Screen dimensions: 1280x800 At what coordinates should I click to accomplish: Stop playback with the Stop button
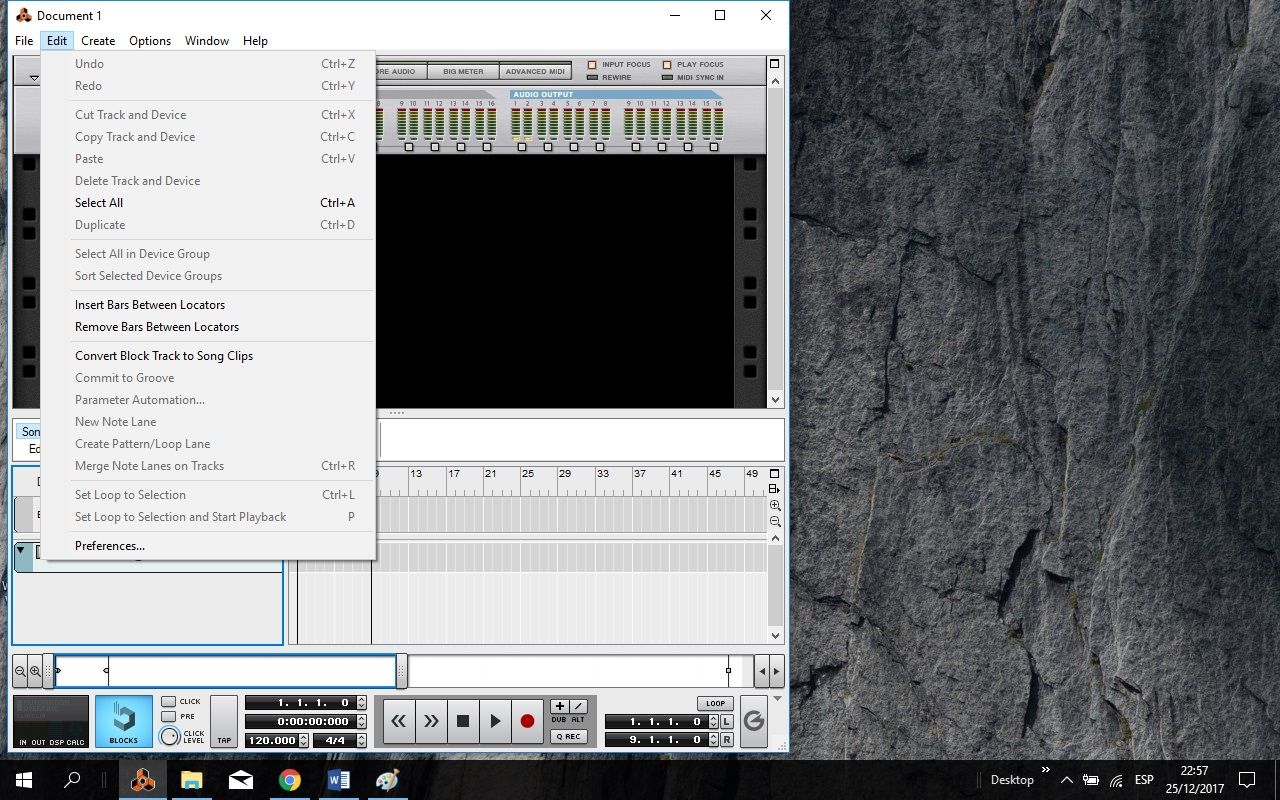tap(463, 721)
